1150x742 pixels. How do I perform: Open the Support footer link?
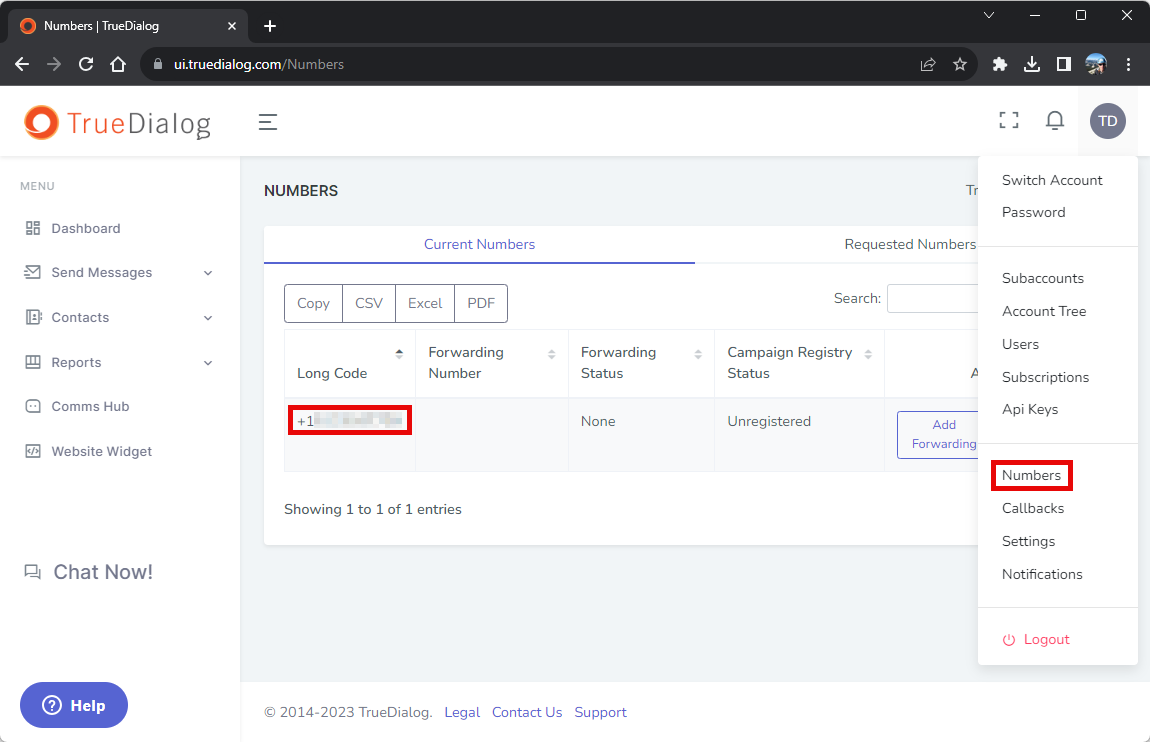point(600,713)
